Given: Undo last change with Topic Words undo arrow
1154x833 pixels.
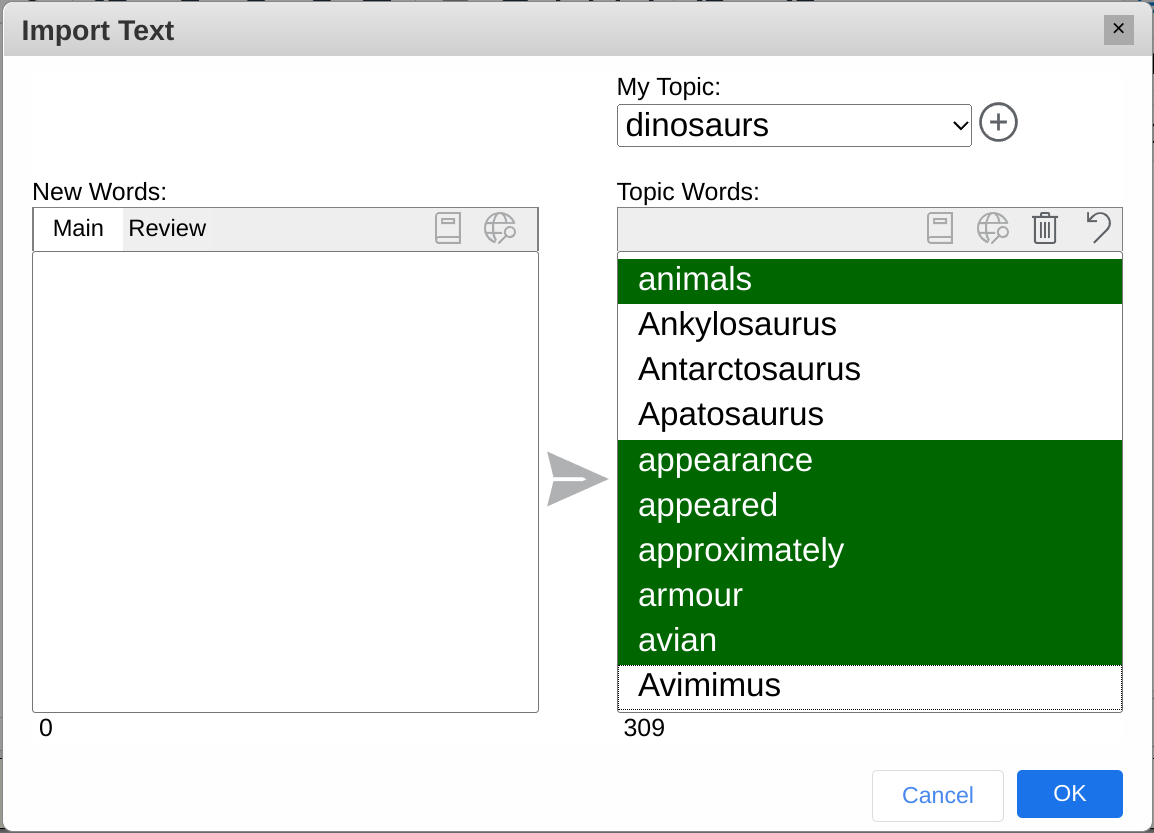Looking at the screenshot, I should [1098, 227].
